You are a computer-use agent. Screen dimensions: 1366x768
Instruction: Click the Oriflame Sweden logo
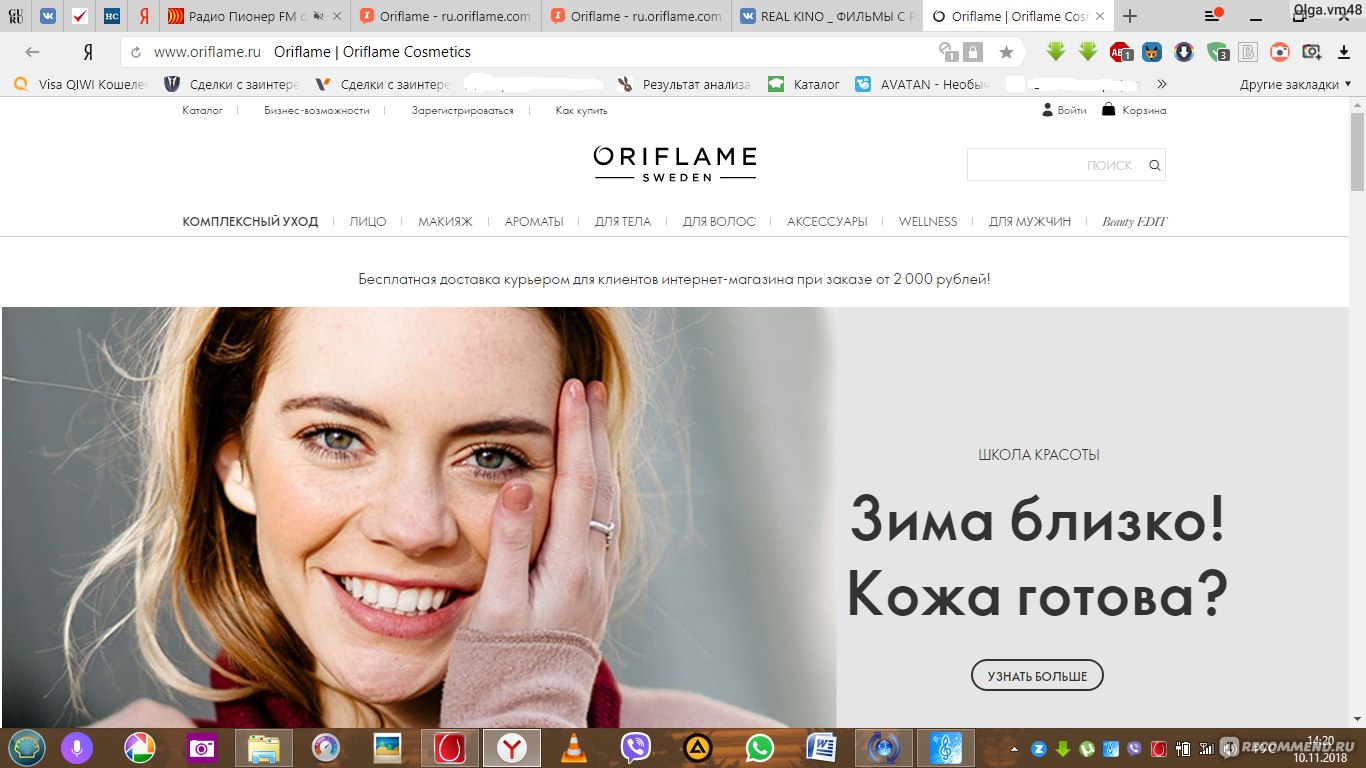675,163
